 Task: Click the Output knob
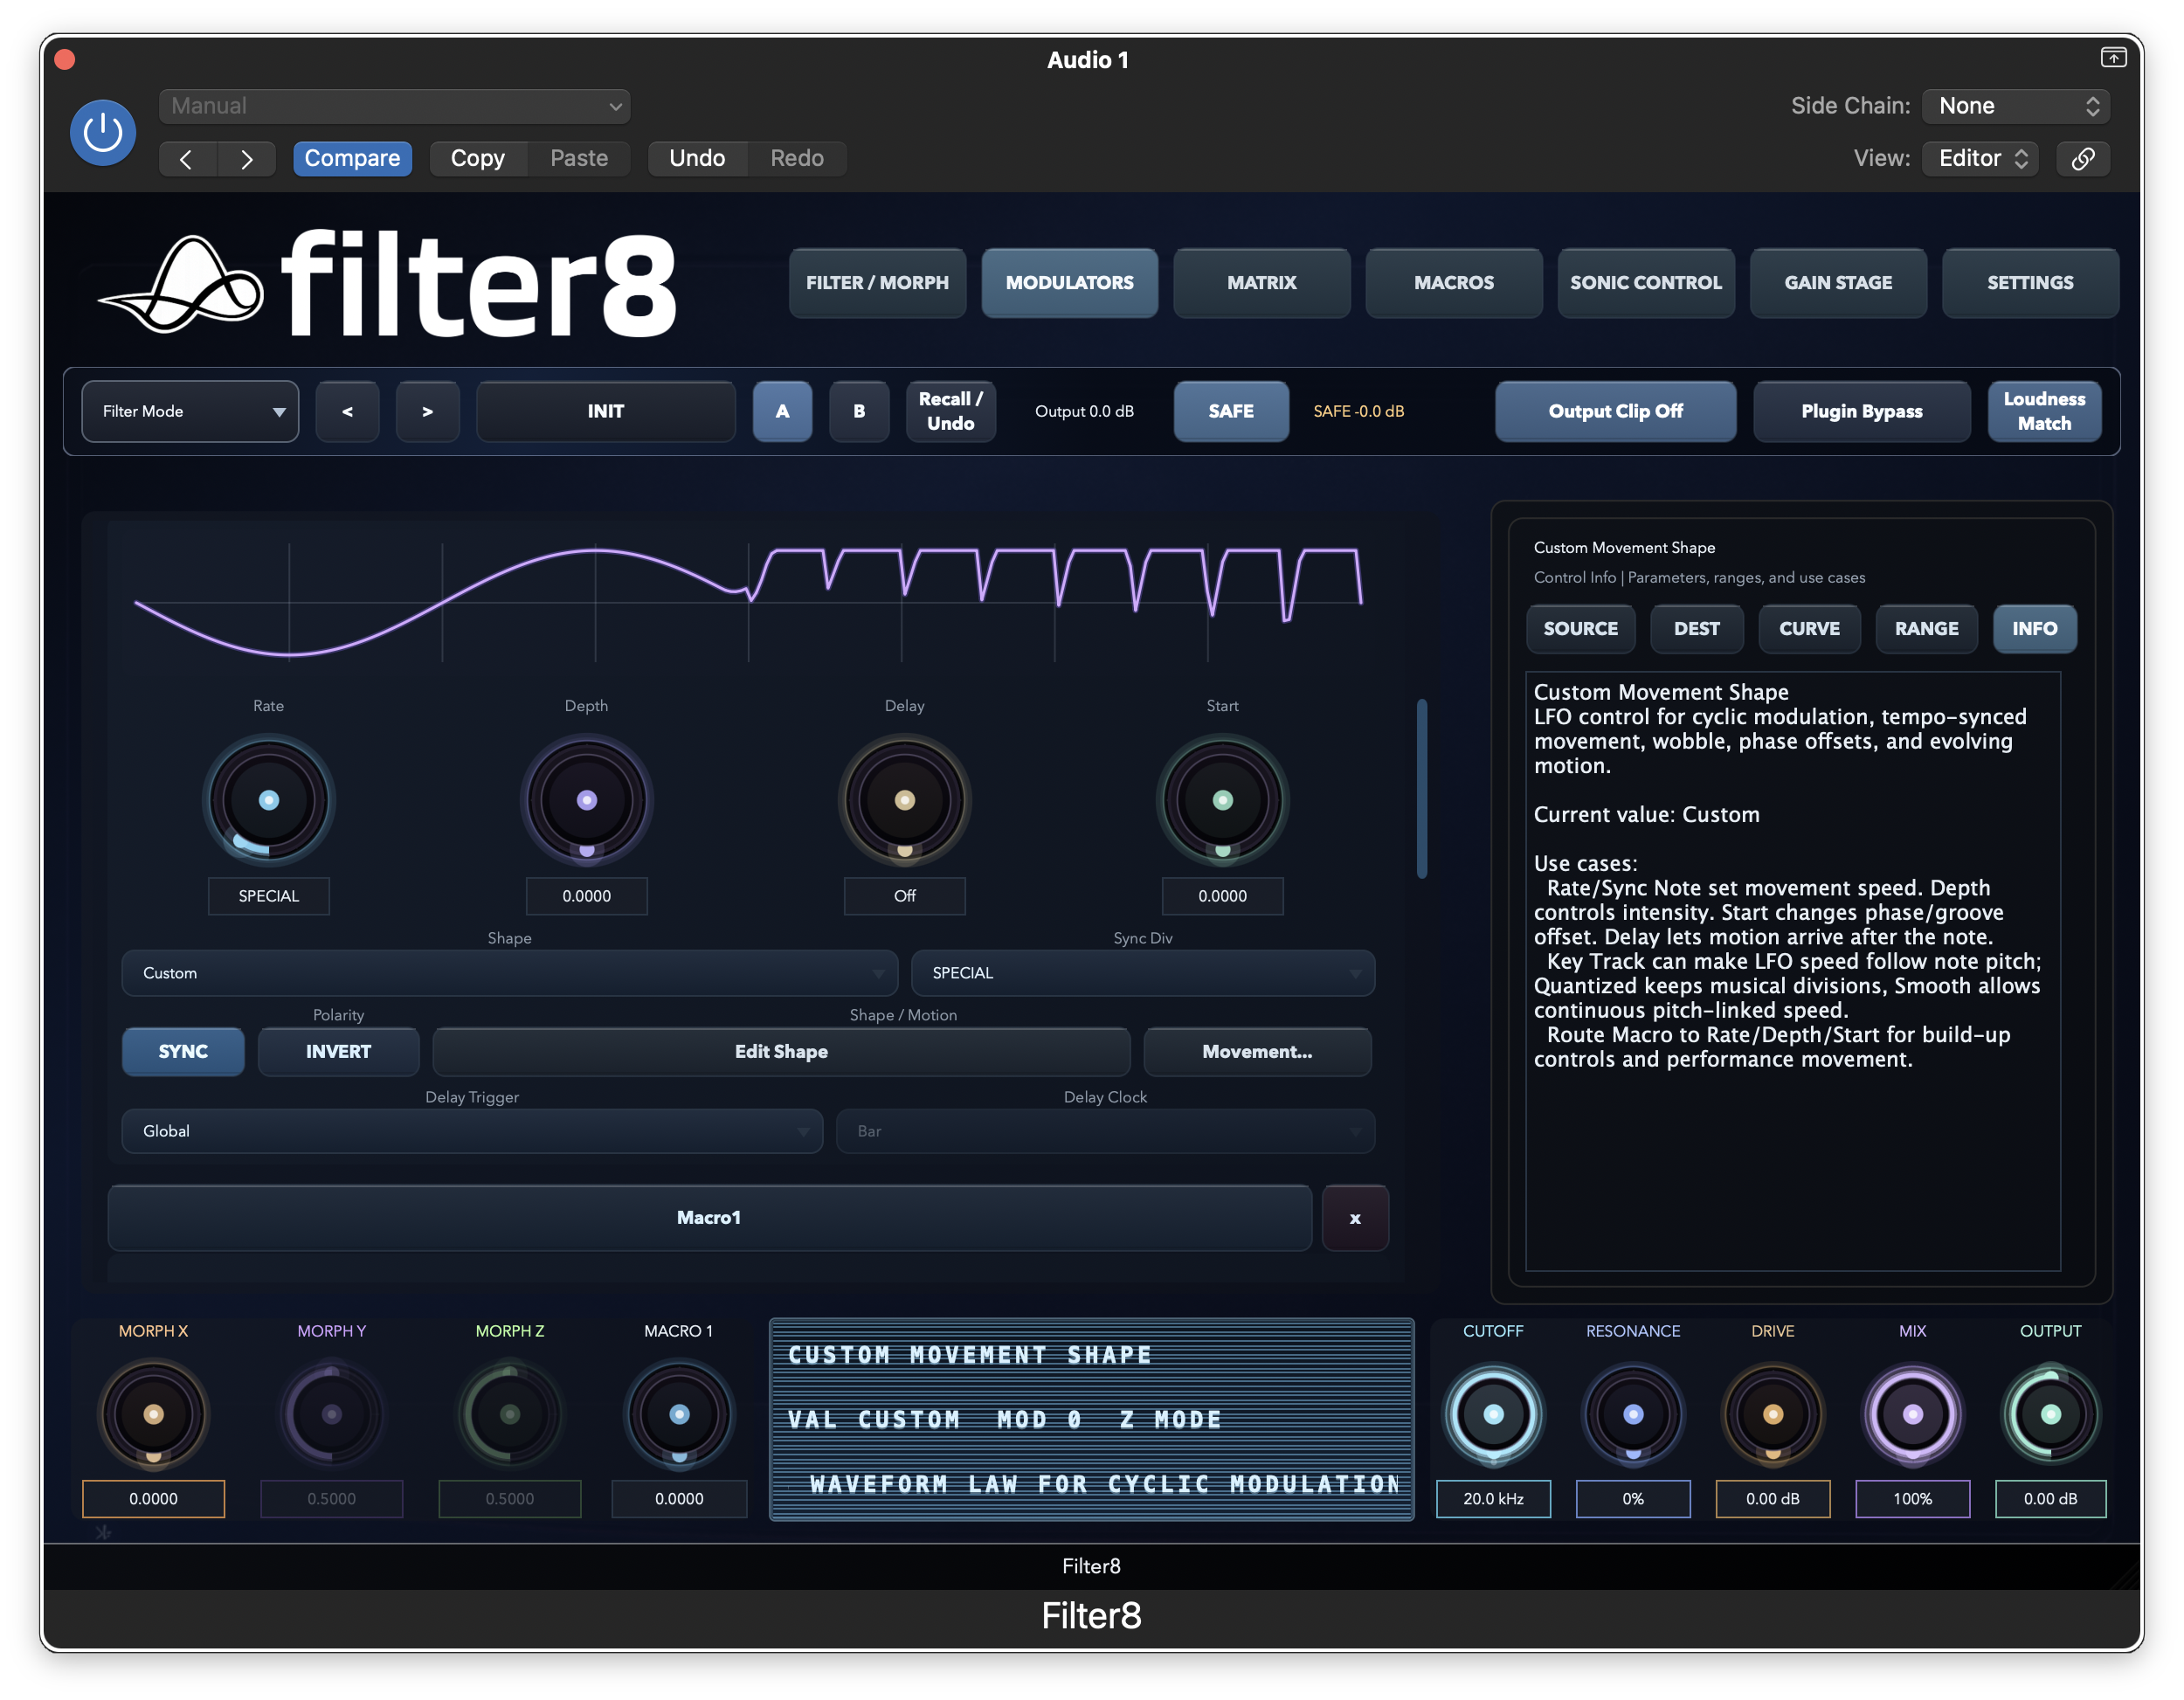(2050, 1414)
